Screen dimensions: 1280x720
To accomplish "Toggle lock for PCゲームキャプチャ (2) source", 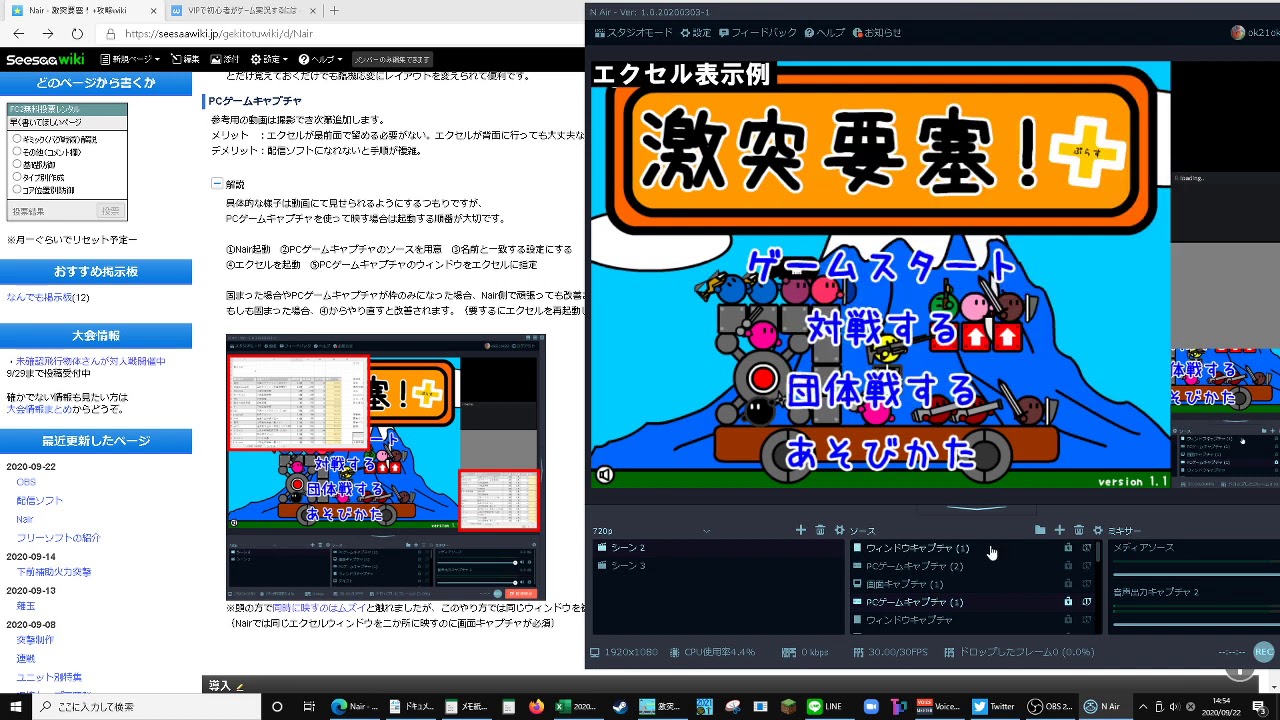I will pos(1068,566).
